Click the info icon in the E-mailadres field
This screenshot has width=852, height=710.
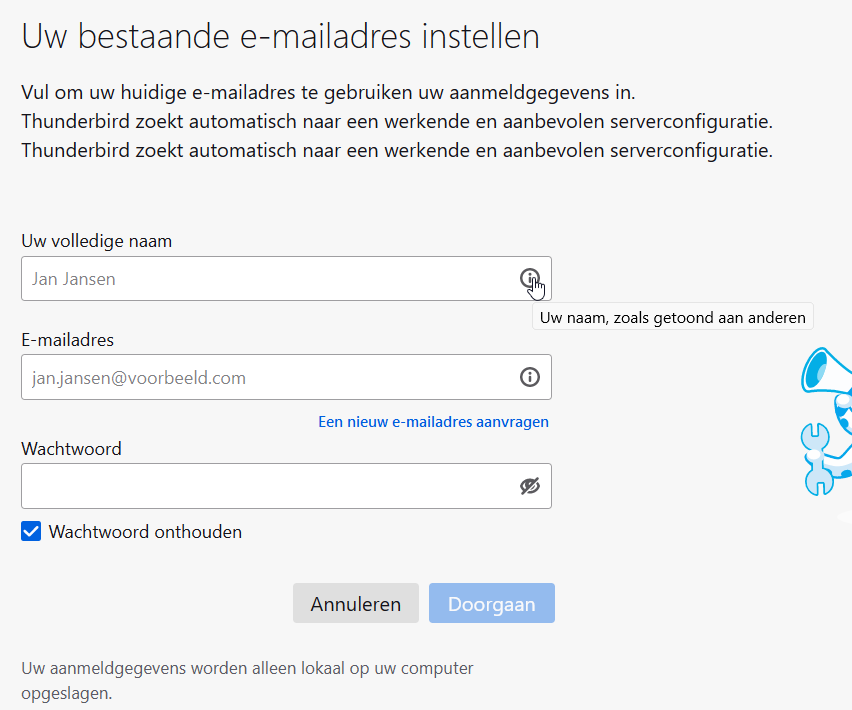[x=529, y=377]
